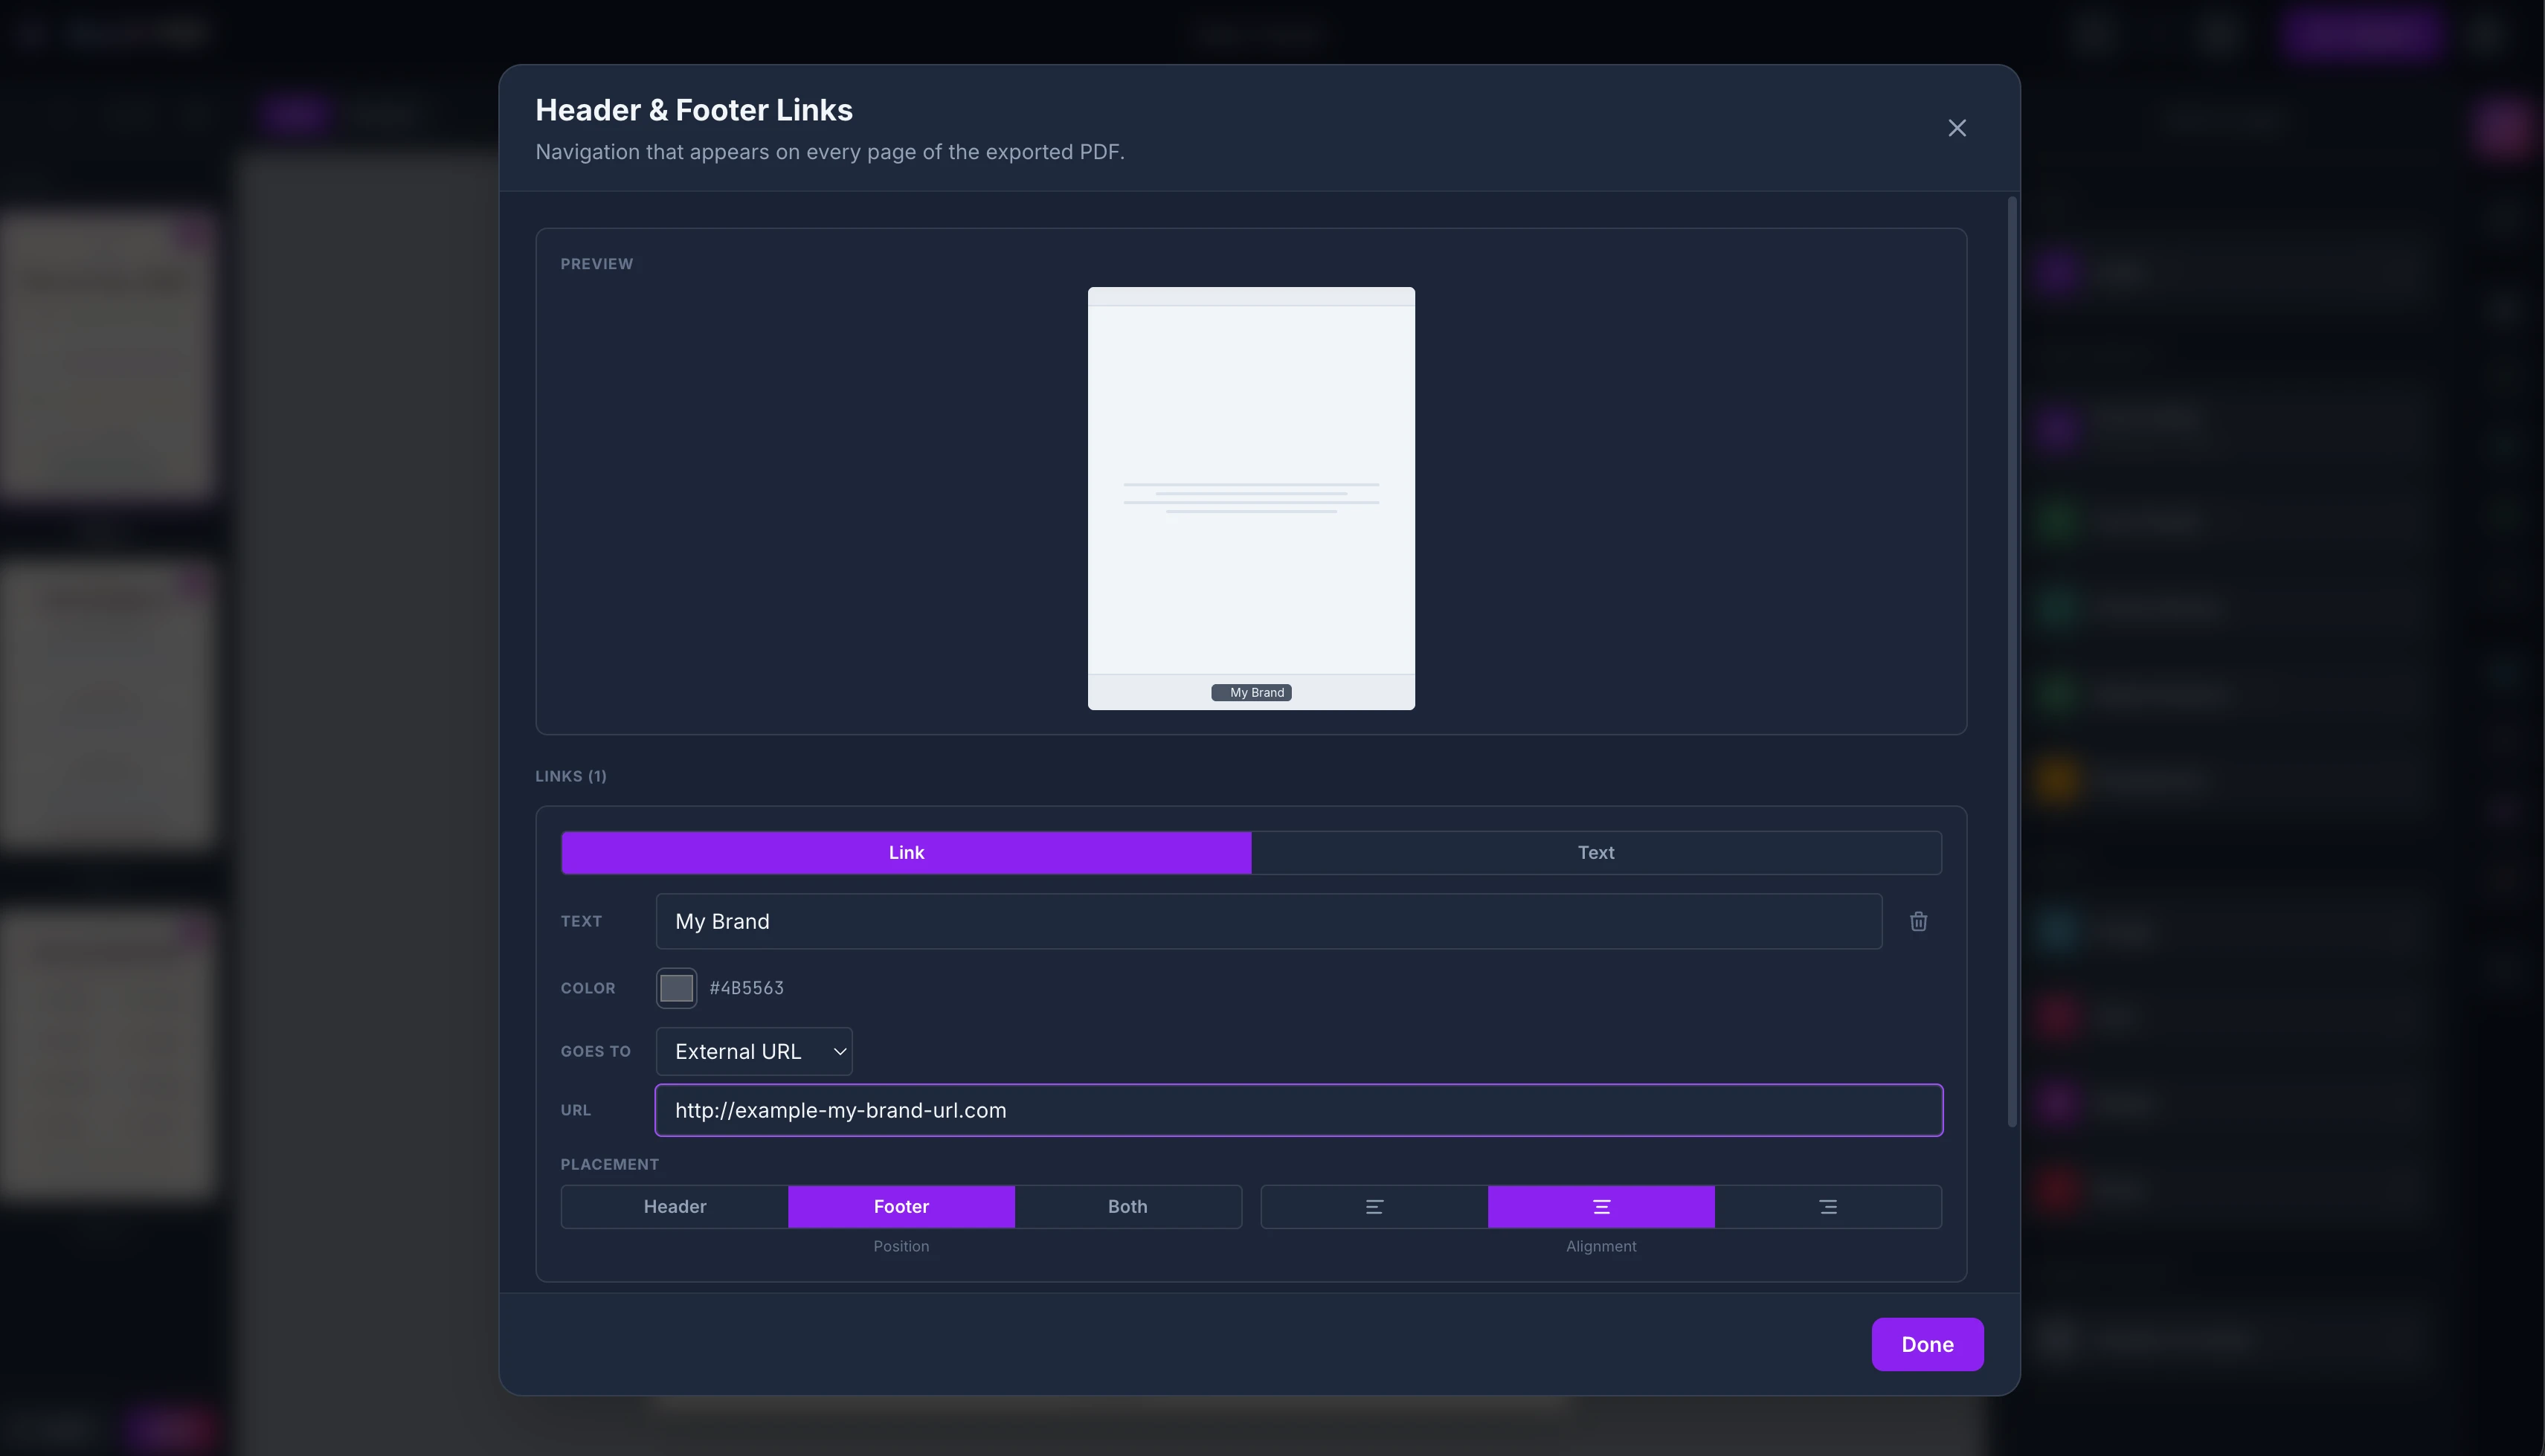Screen dimensions: 2545x1456
Task: Select left alignment icon
Action: tap(1374, 1206)
